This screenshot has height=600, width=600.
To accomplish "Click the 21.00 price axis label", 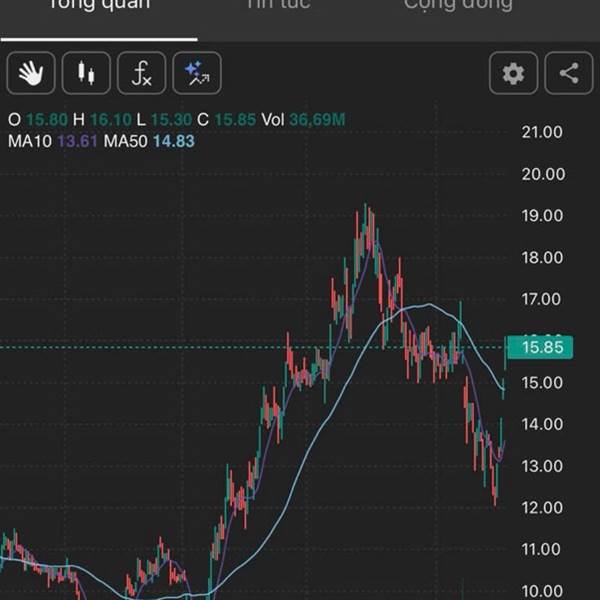I will 542,132.
